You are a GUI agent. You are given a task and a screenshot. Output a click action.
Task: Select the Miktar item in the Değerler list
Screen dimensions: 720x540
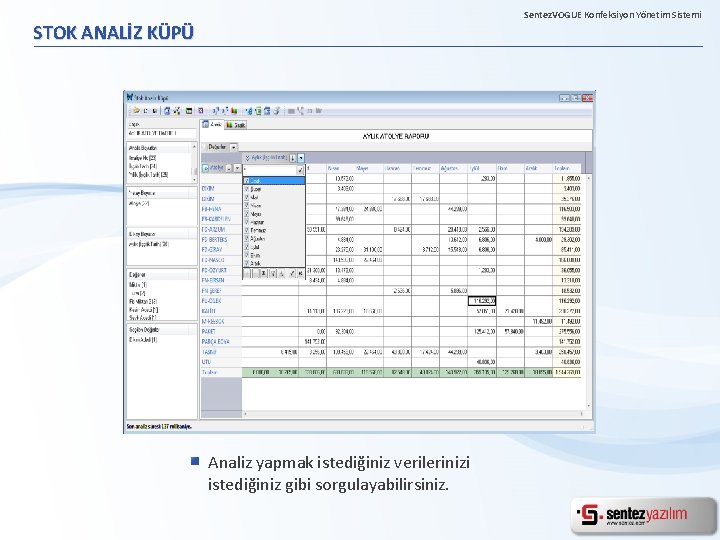tap(138, 285)
